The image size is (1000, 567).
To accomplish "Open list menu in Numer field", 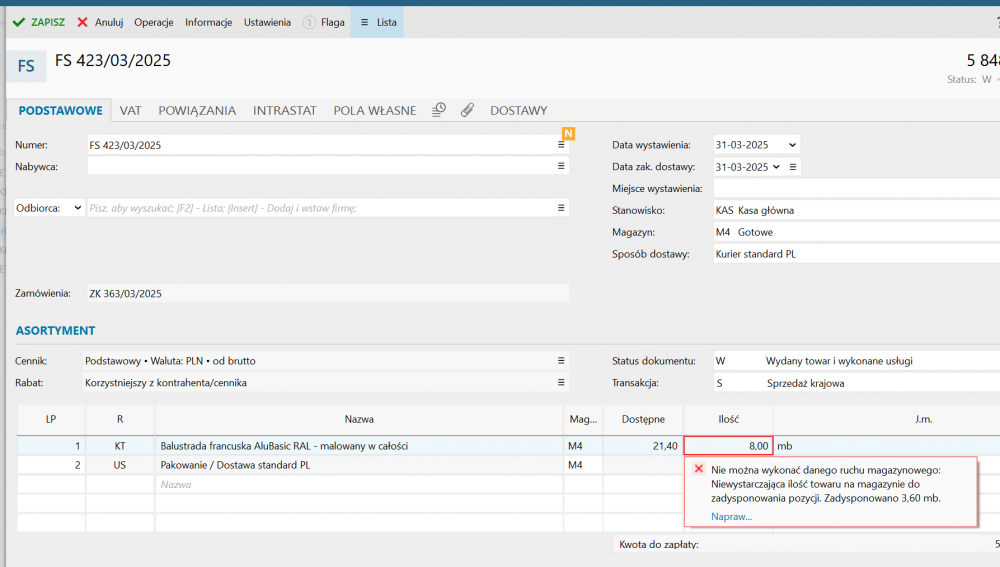I will click(x=561, y=145).
